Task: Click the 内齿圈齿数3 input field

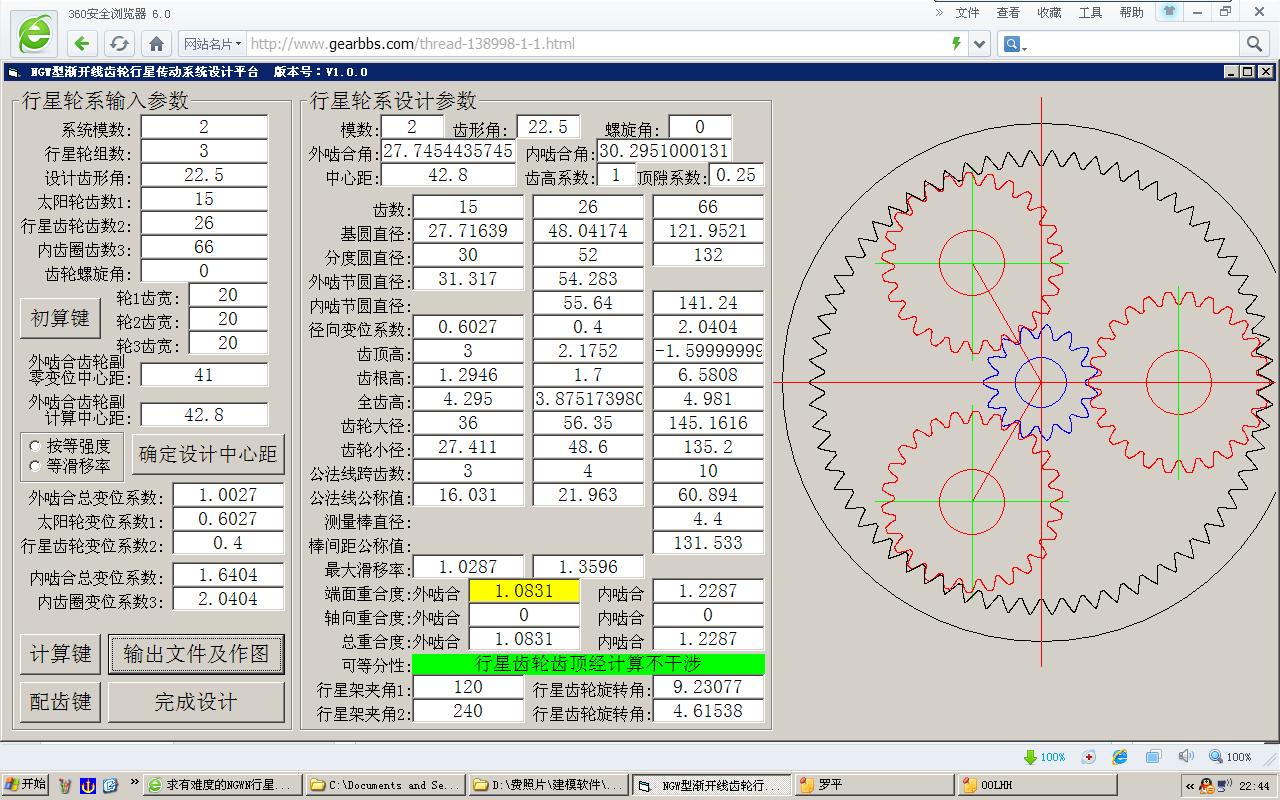Action: (x=204, y=247)
